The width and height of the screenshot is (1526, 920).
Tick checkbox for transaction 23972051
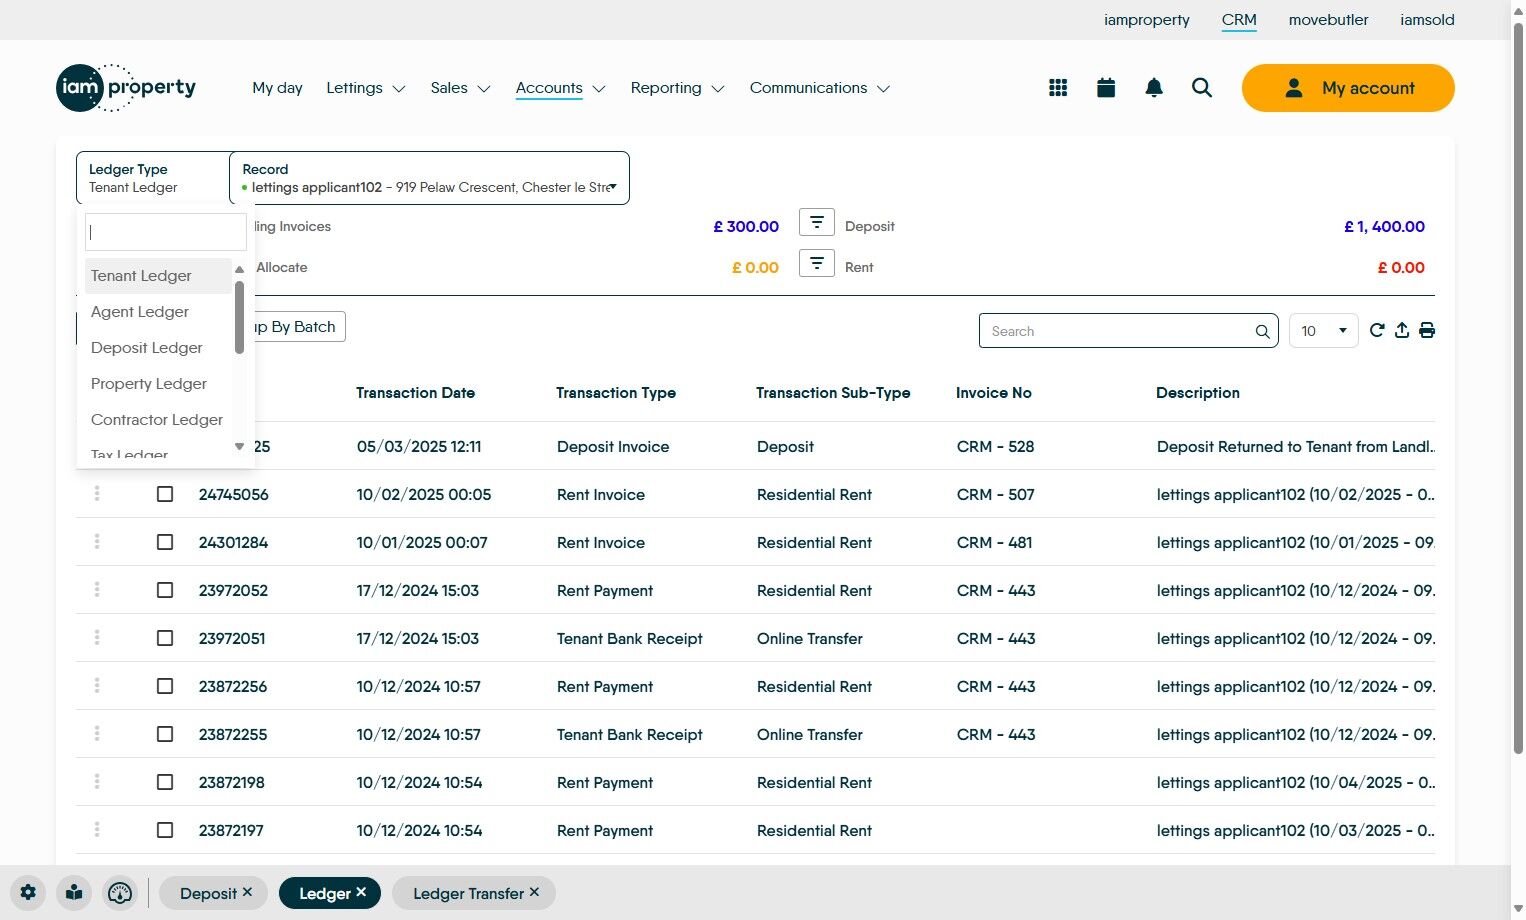tap(165, 638)
